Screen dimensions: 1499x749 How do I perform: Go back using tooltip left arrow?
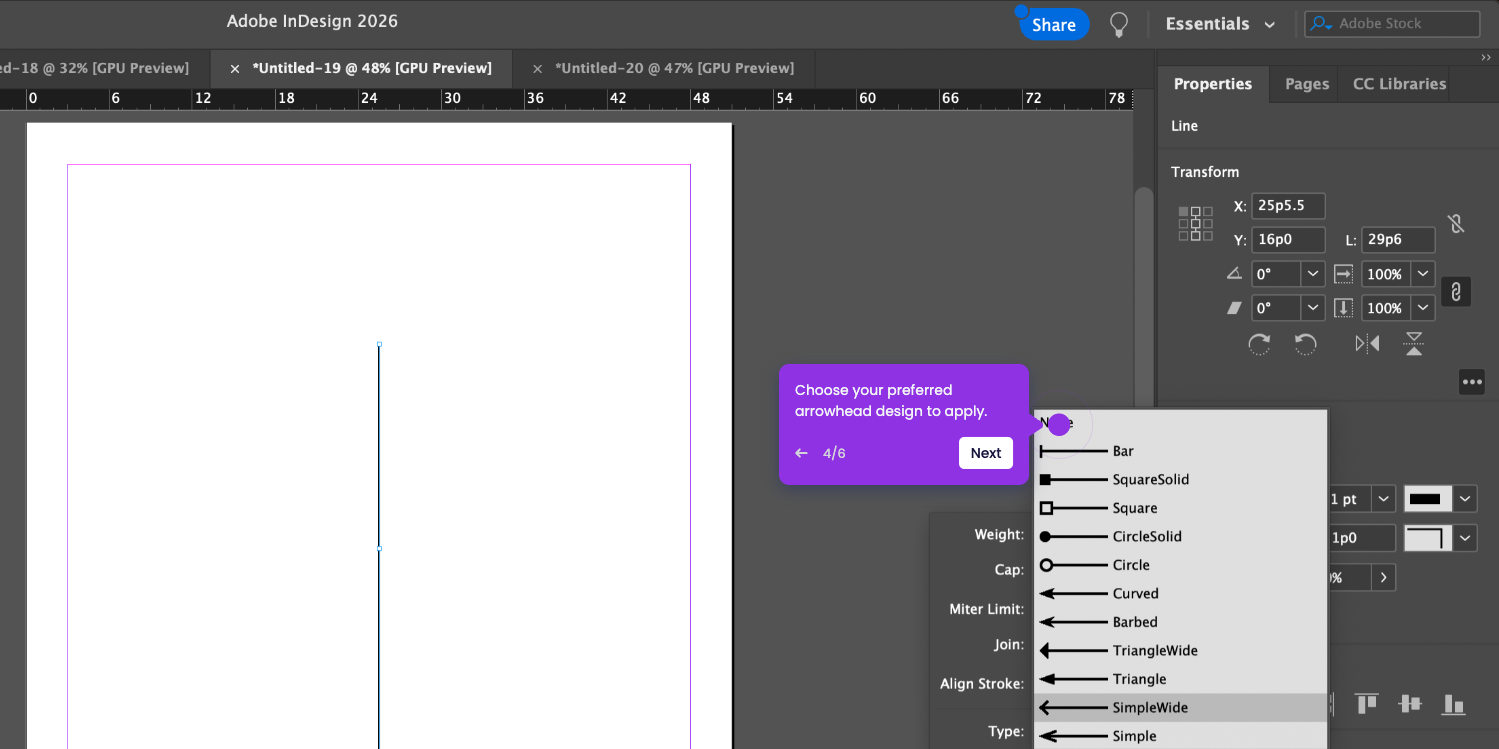pos(801,453)
